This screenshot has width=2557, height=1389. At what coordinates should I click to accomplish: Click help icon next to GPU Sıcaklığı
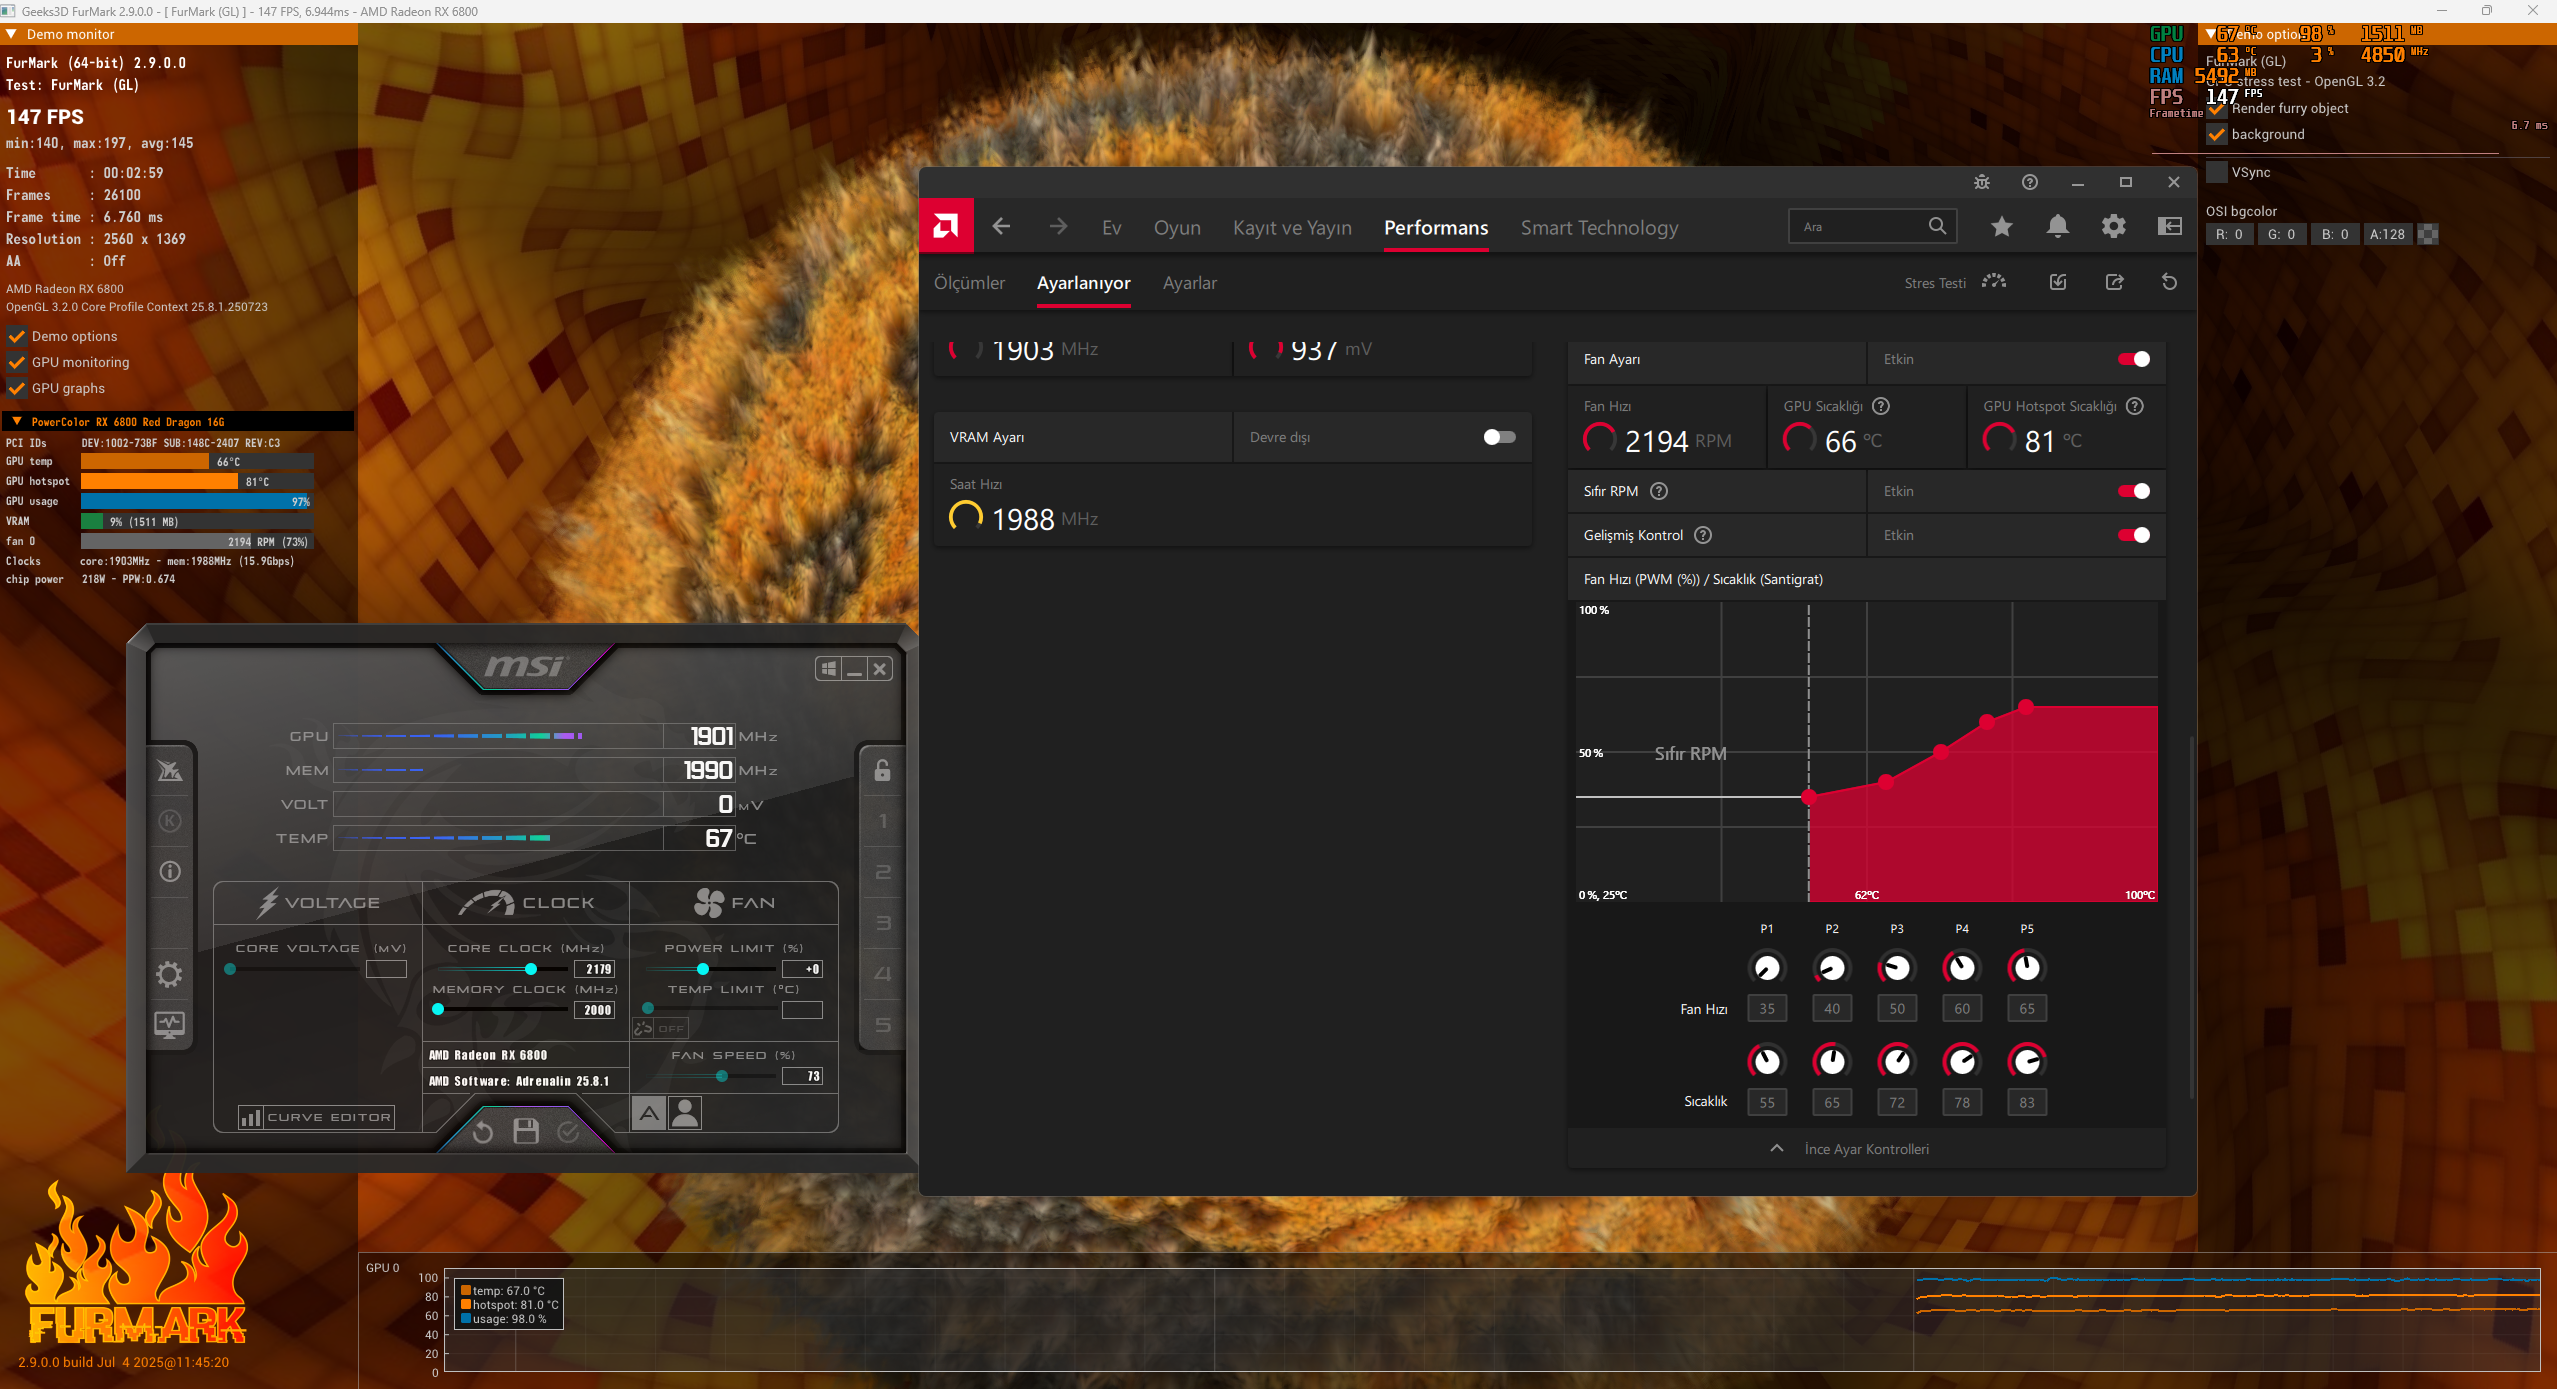tap(1881, 406)
